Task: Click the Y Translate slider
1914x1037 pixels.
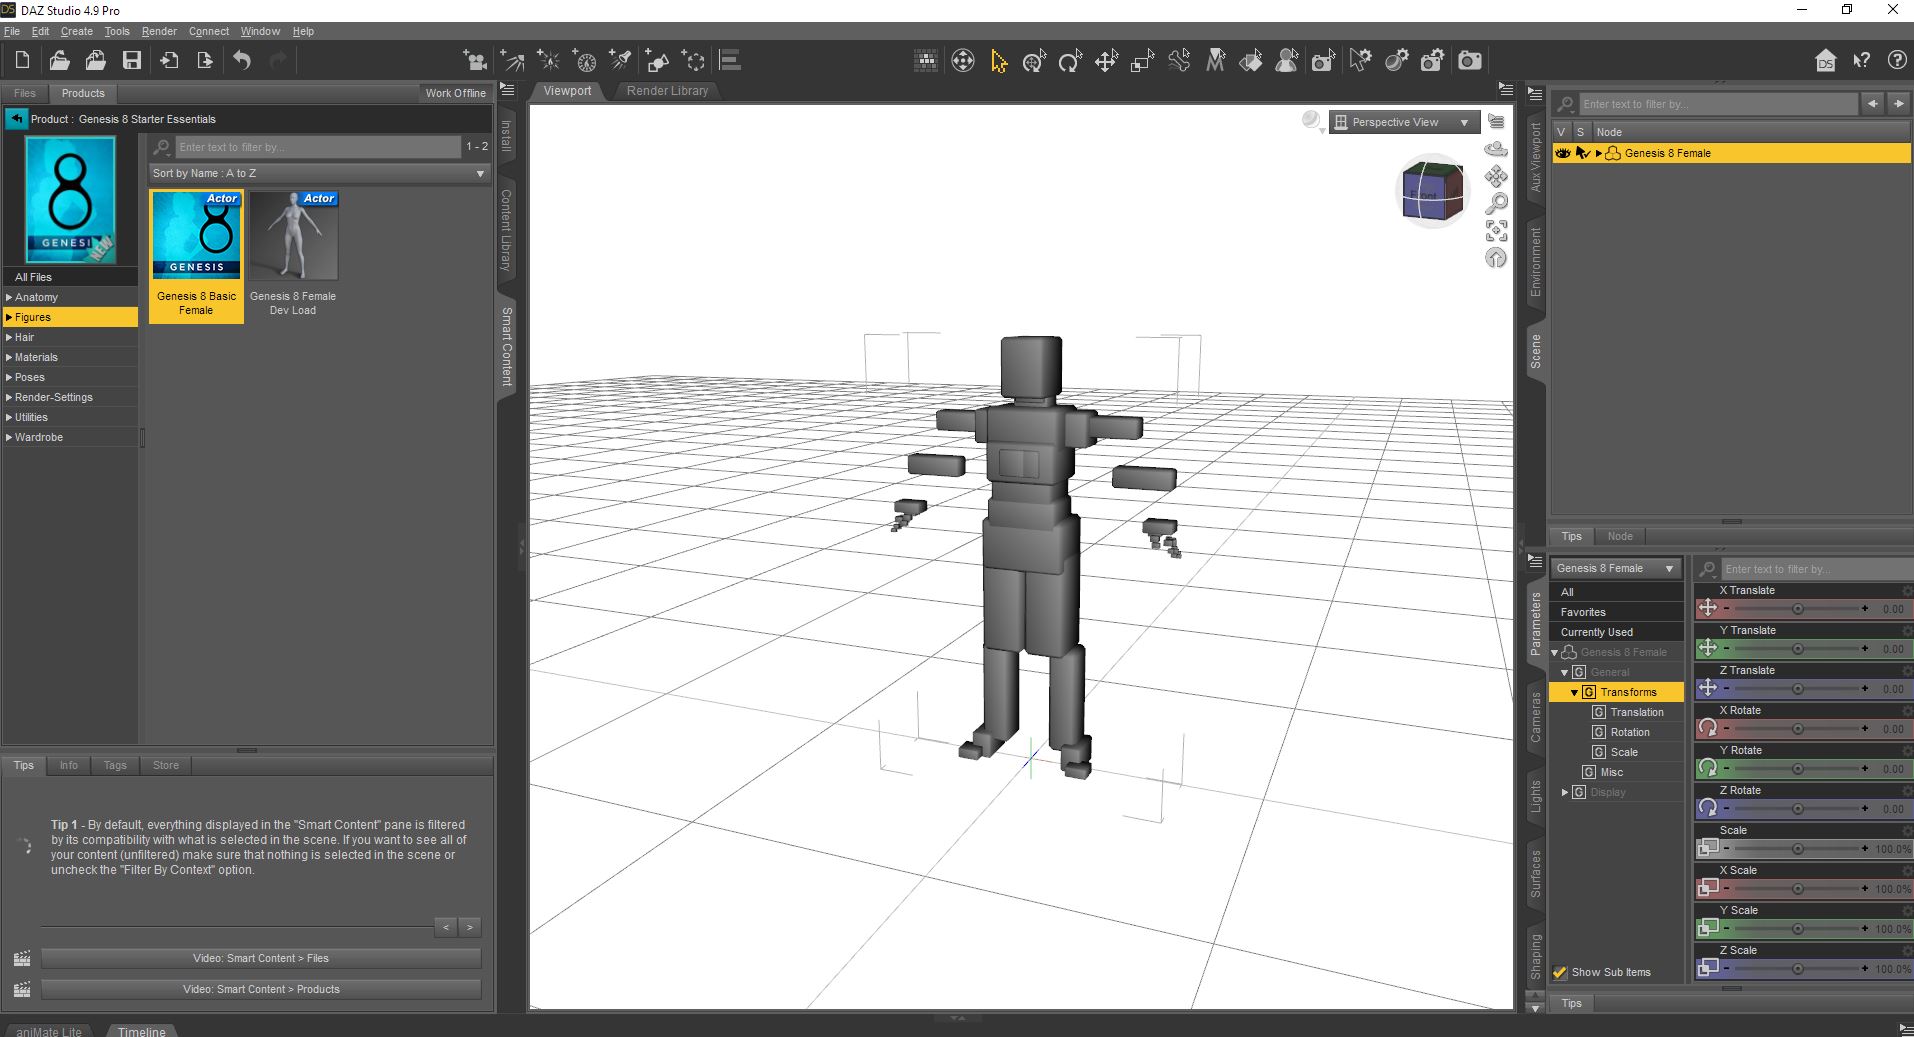Action: tap(1796, 648)
